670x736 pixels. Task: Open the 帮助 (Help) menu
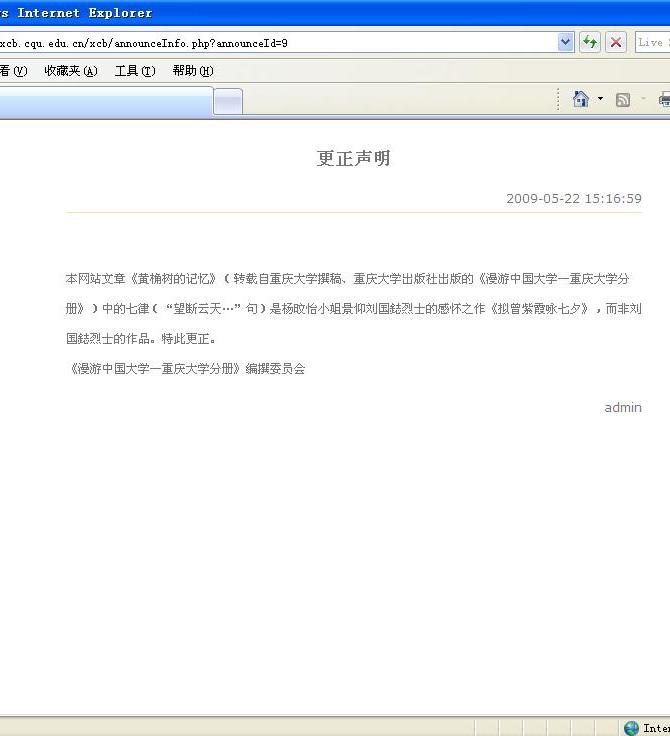point(192,71)
